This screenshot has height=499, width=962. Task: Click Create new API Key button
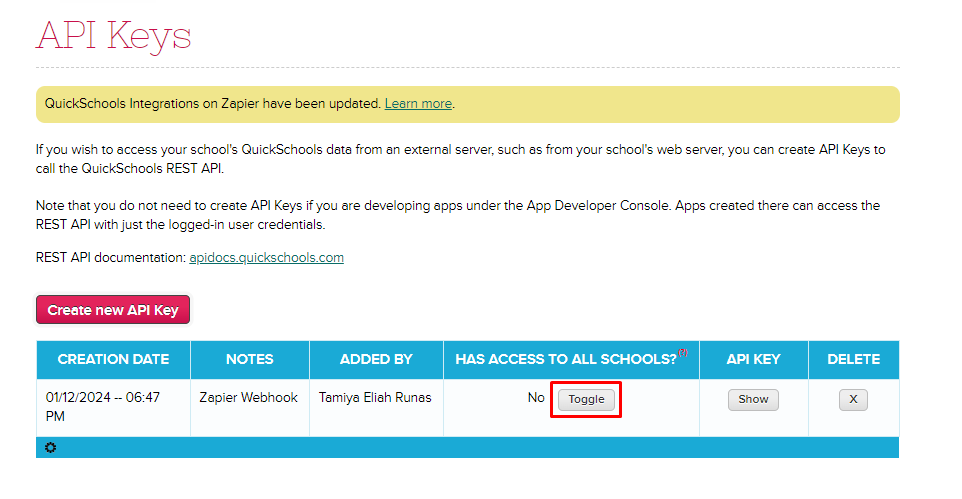pyautogui.click(x=113, y=310)
